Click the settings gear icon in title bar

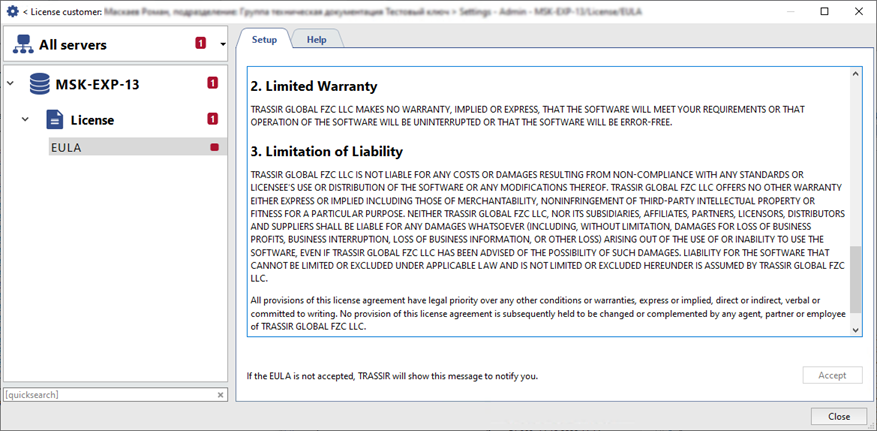(12, 11)
